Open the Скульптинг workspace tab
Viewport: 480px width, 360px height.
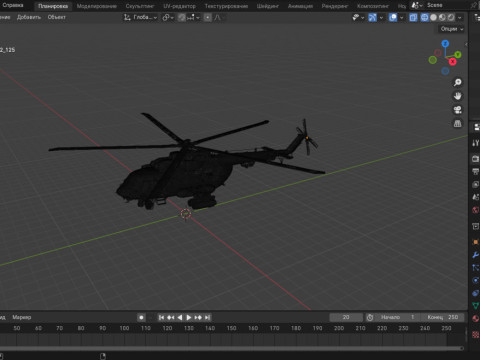pos(140,6)
